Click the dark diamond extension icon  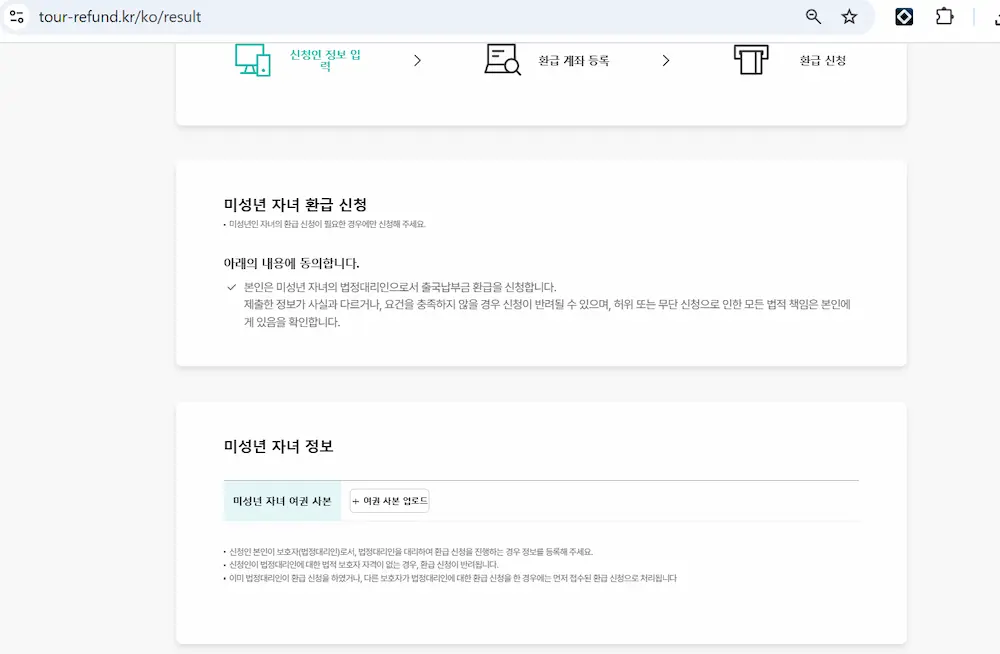tap(904, 16)
